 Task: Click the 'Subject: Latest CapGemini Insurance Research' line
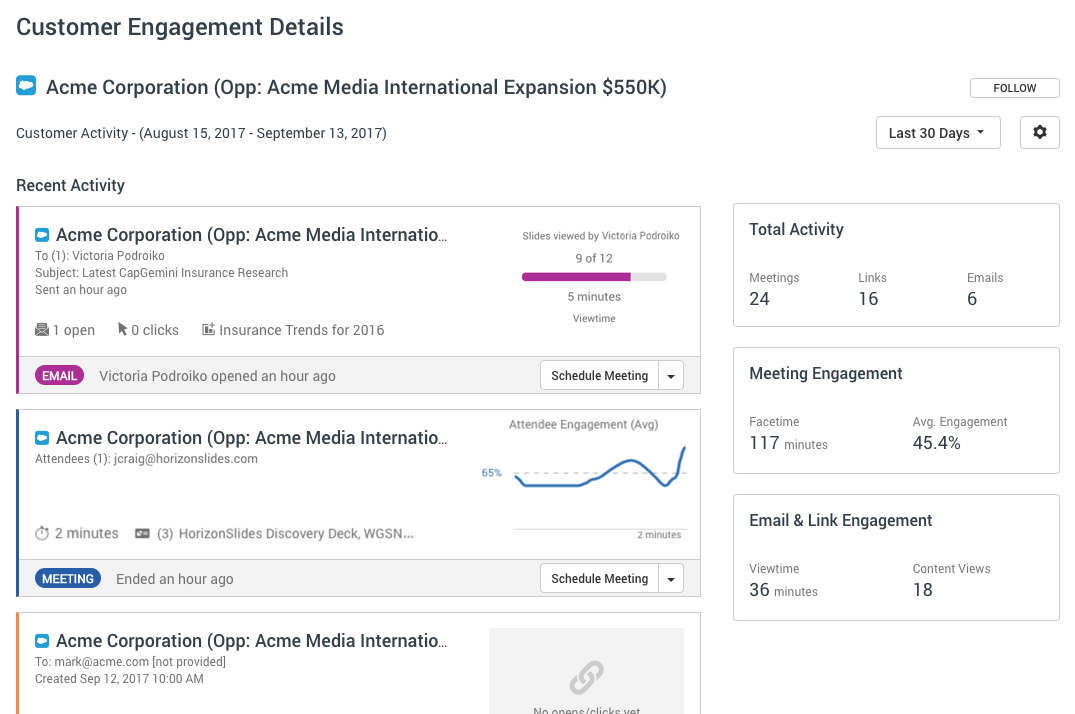click(x=162, y=272)
